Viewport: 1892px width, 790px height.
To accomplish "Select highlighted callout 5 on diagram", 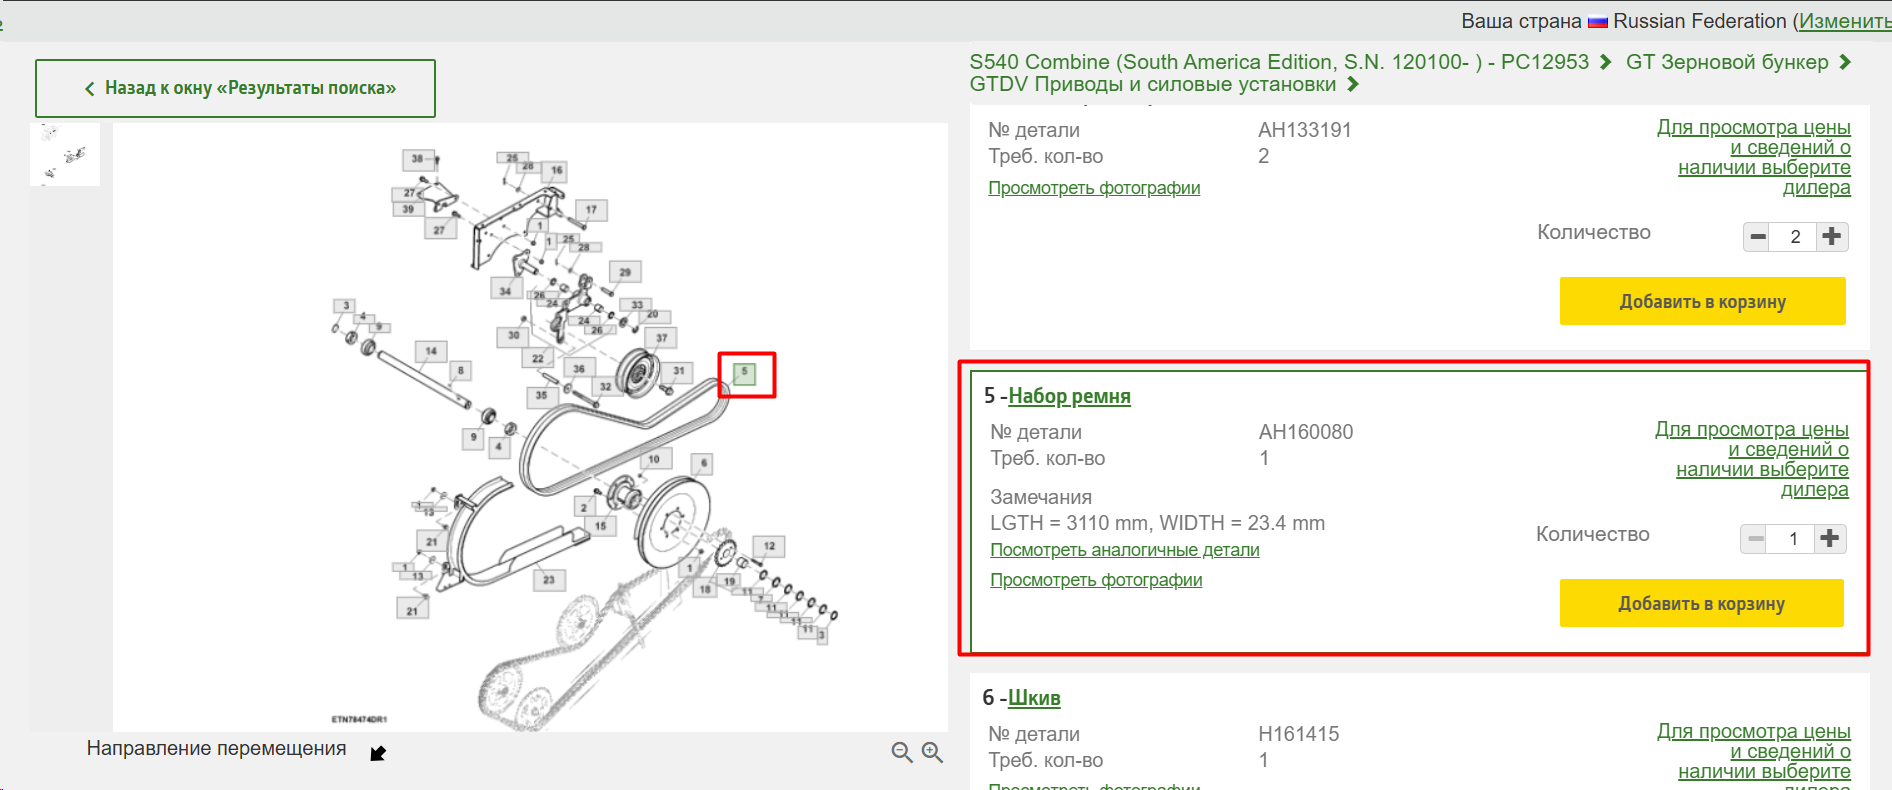I will pos(744,373).
